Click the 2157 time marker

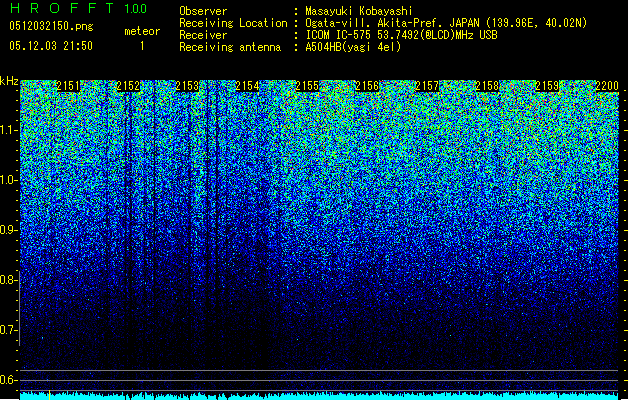click(x=427, y=86)
